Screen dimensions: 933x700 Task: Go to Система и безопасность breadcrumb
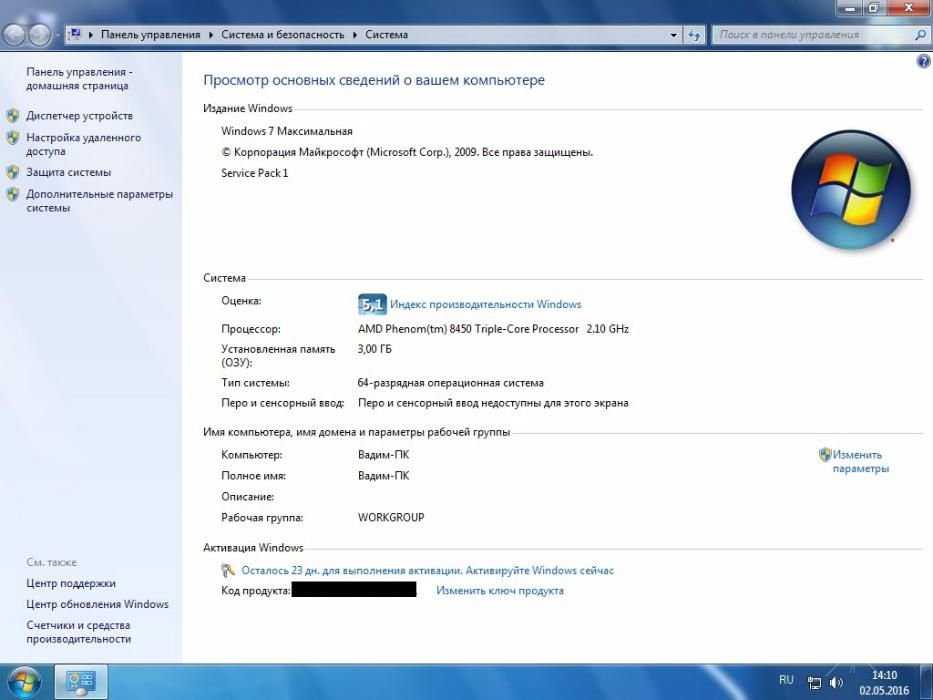(283, 35)
